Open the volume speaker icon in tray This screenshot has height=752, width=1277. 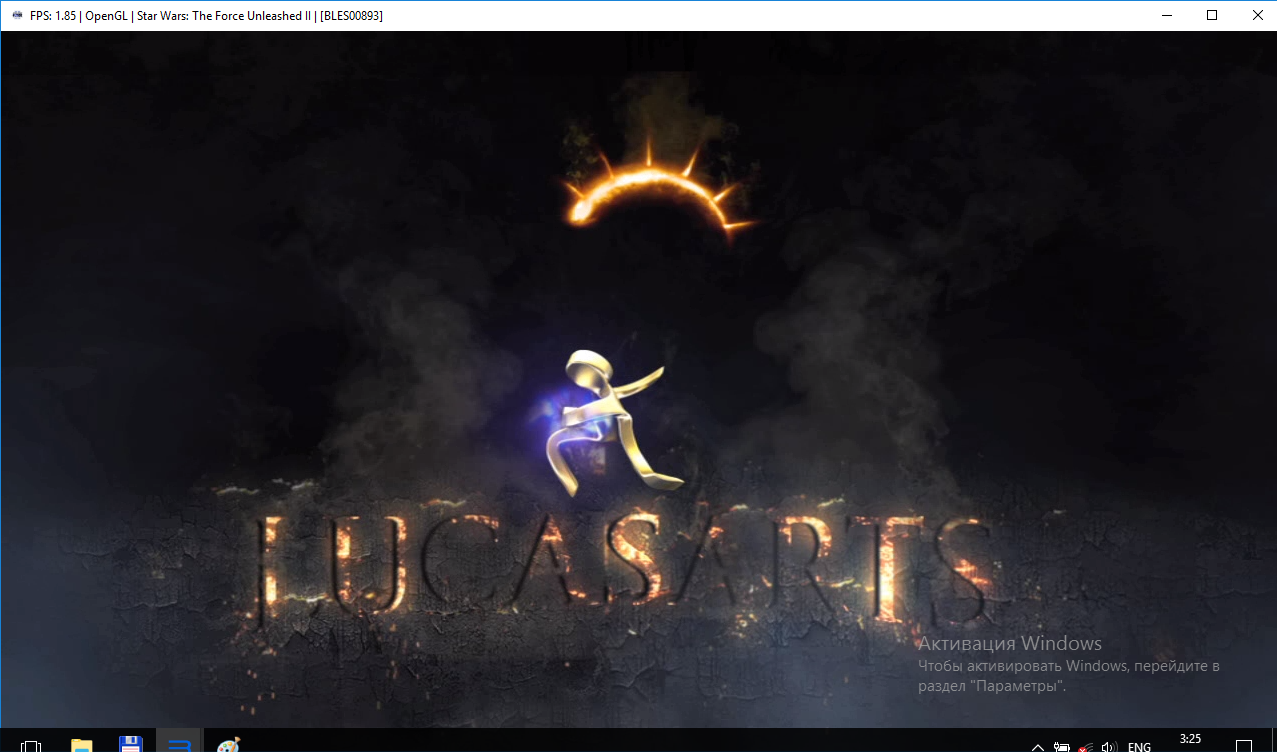tap(1108, 746)
